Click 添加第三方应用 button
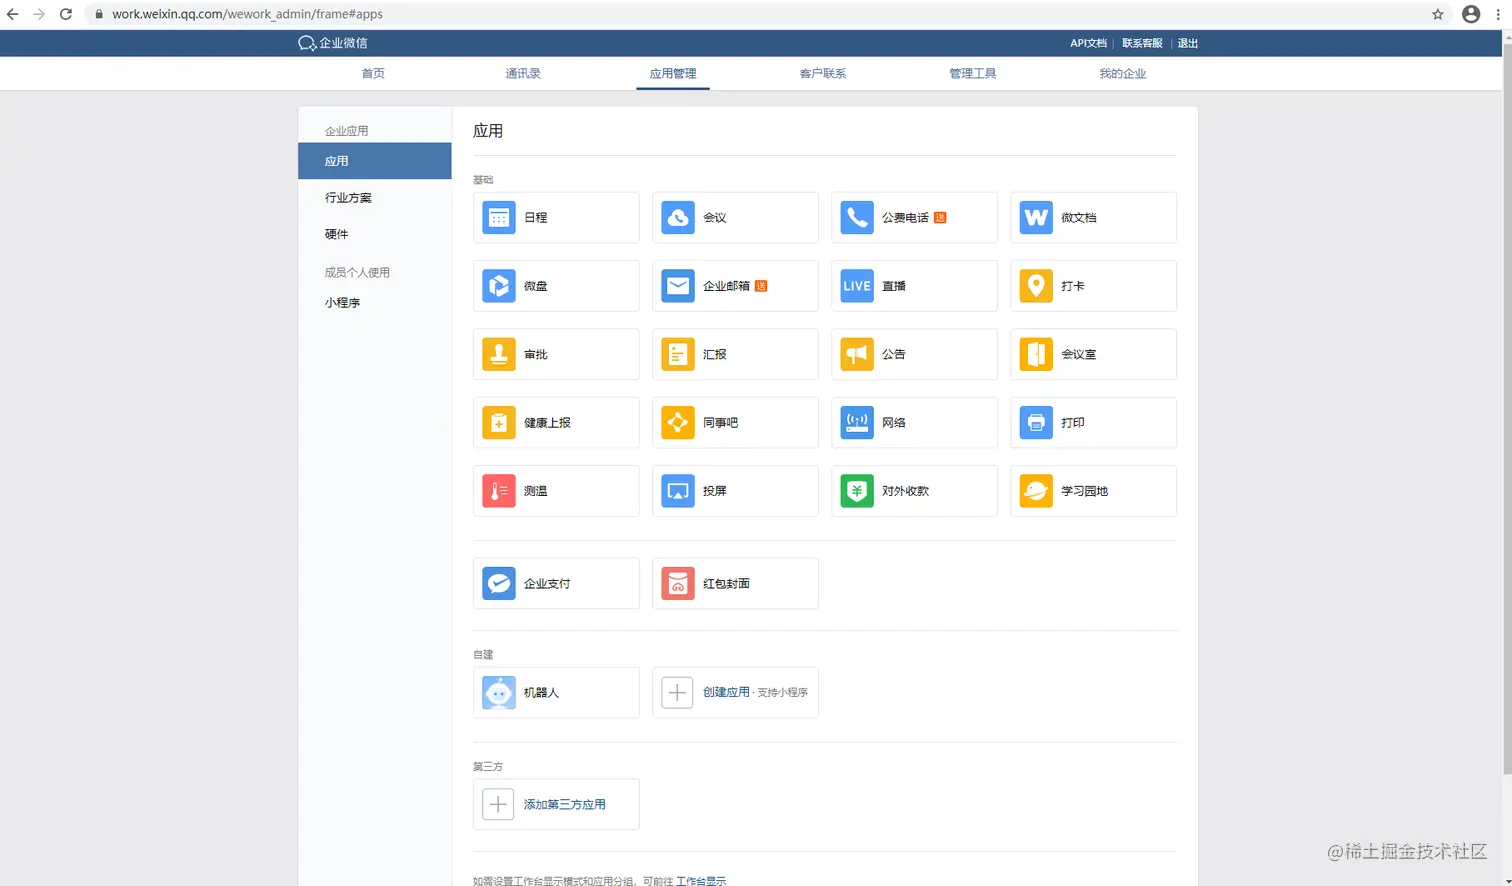Screen dimensions: 1512x886 click(556, 804)
